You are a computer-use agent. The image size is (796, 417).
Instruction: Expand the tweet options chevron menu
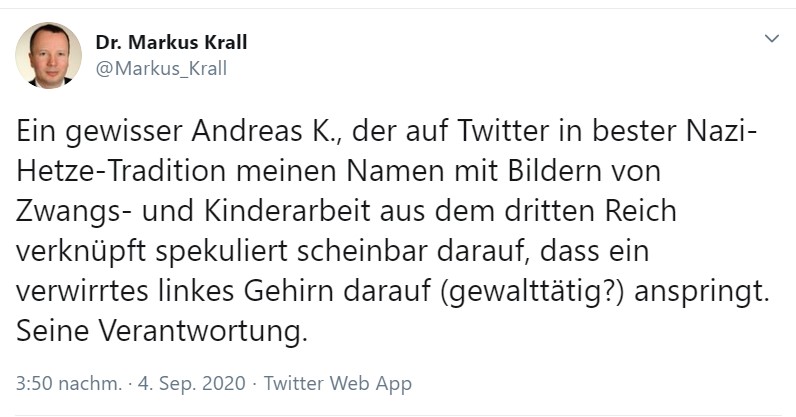pyautogui.click(x=770, y=39)
